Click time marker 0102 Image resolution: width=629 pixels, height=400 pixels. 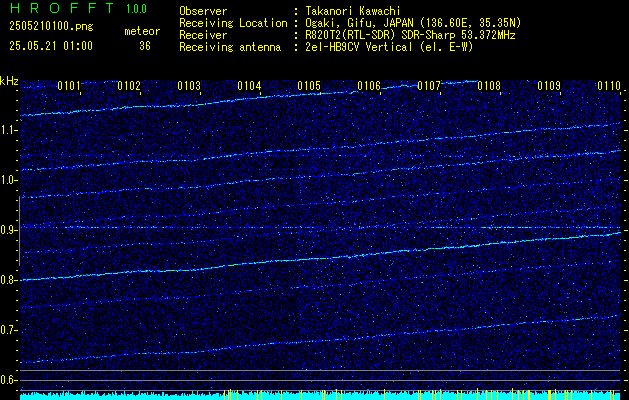[129, 85]
